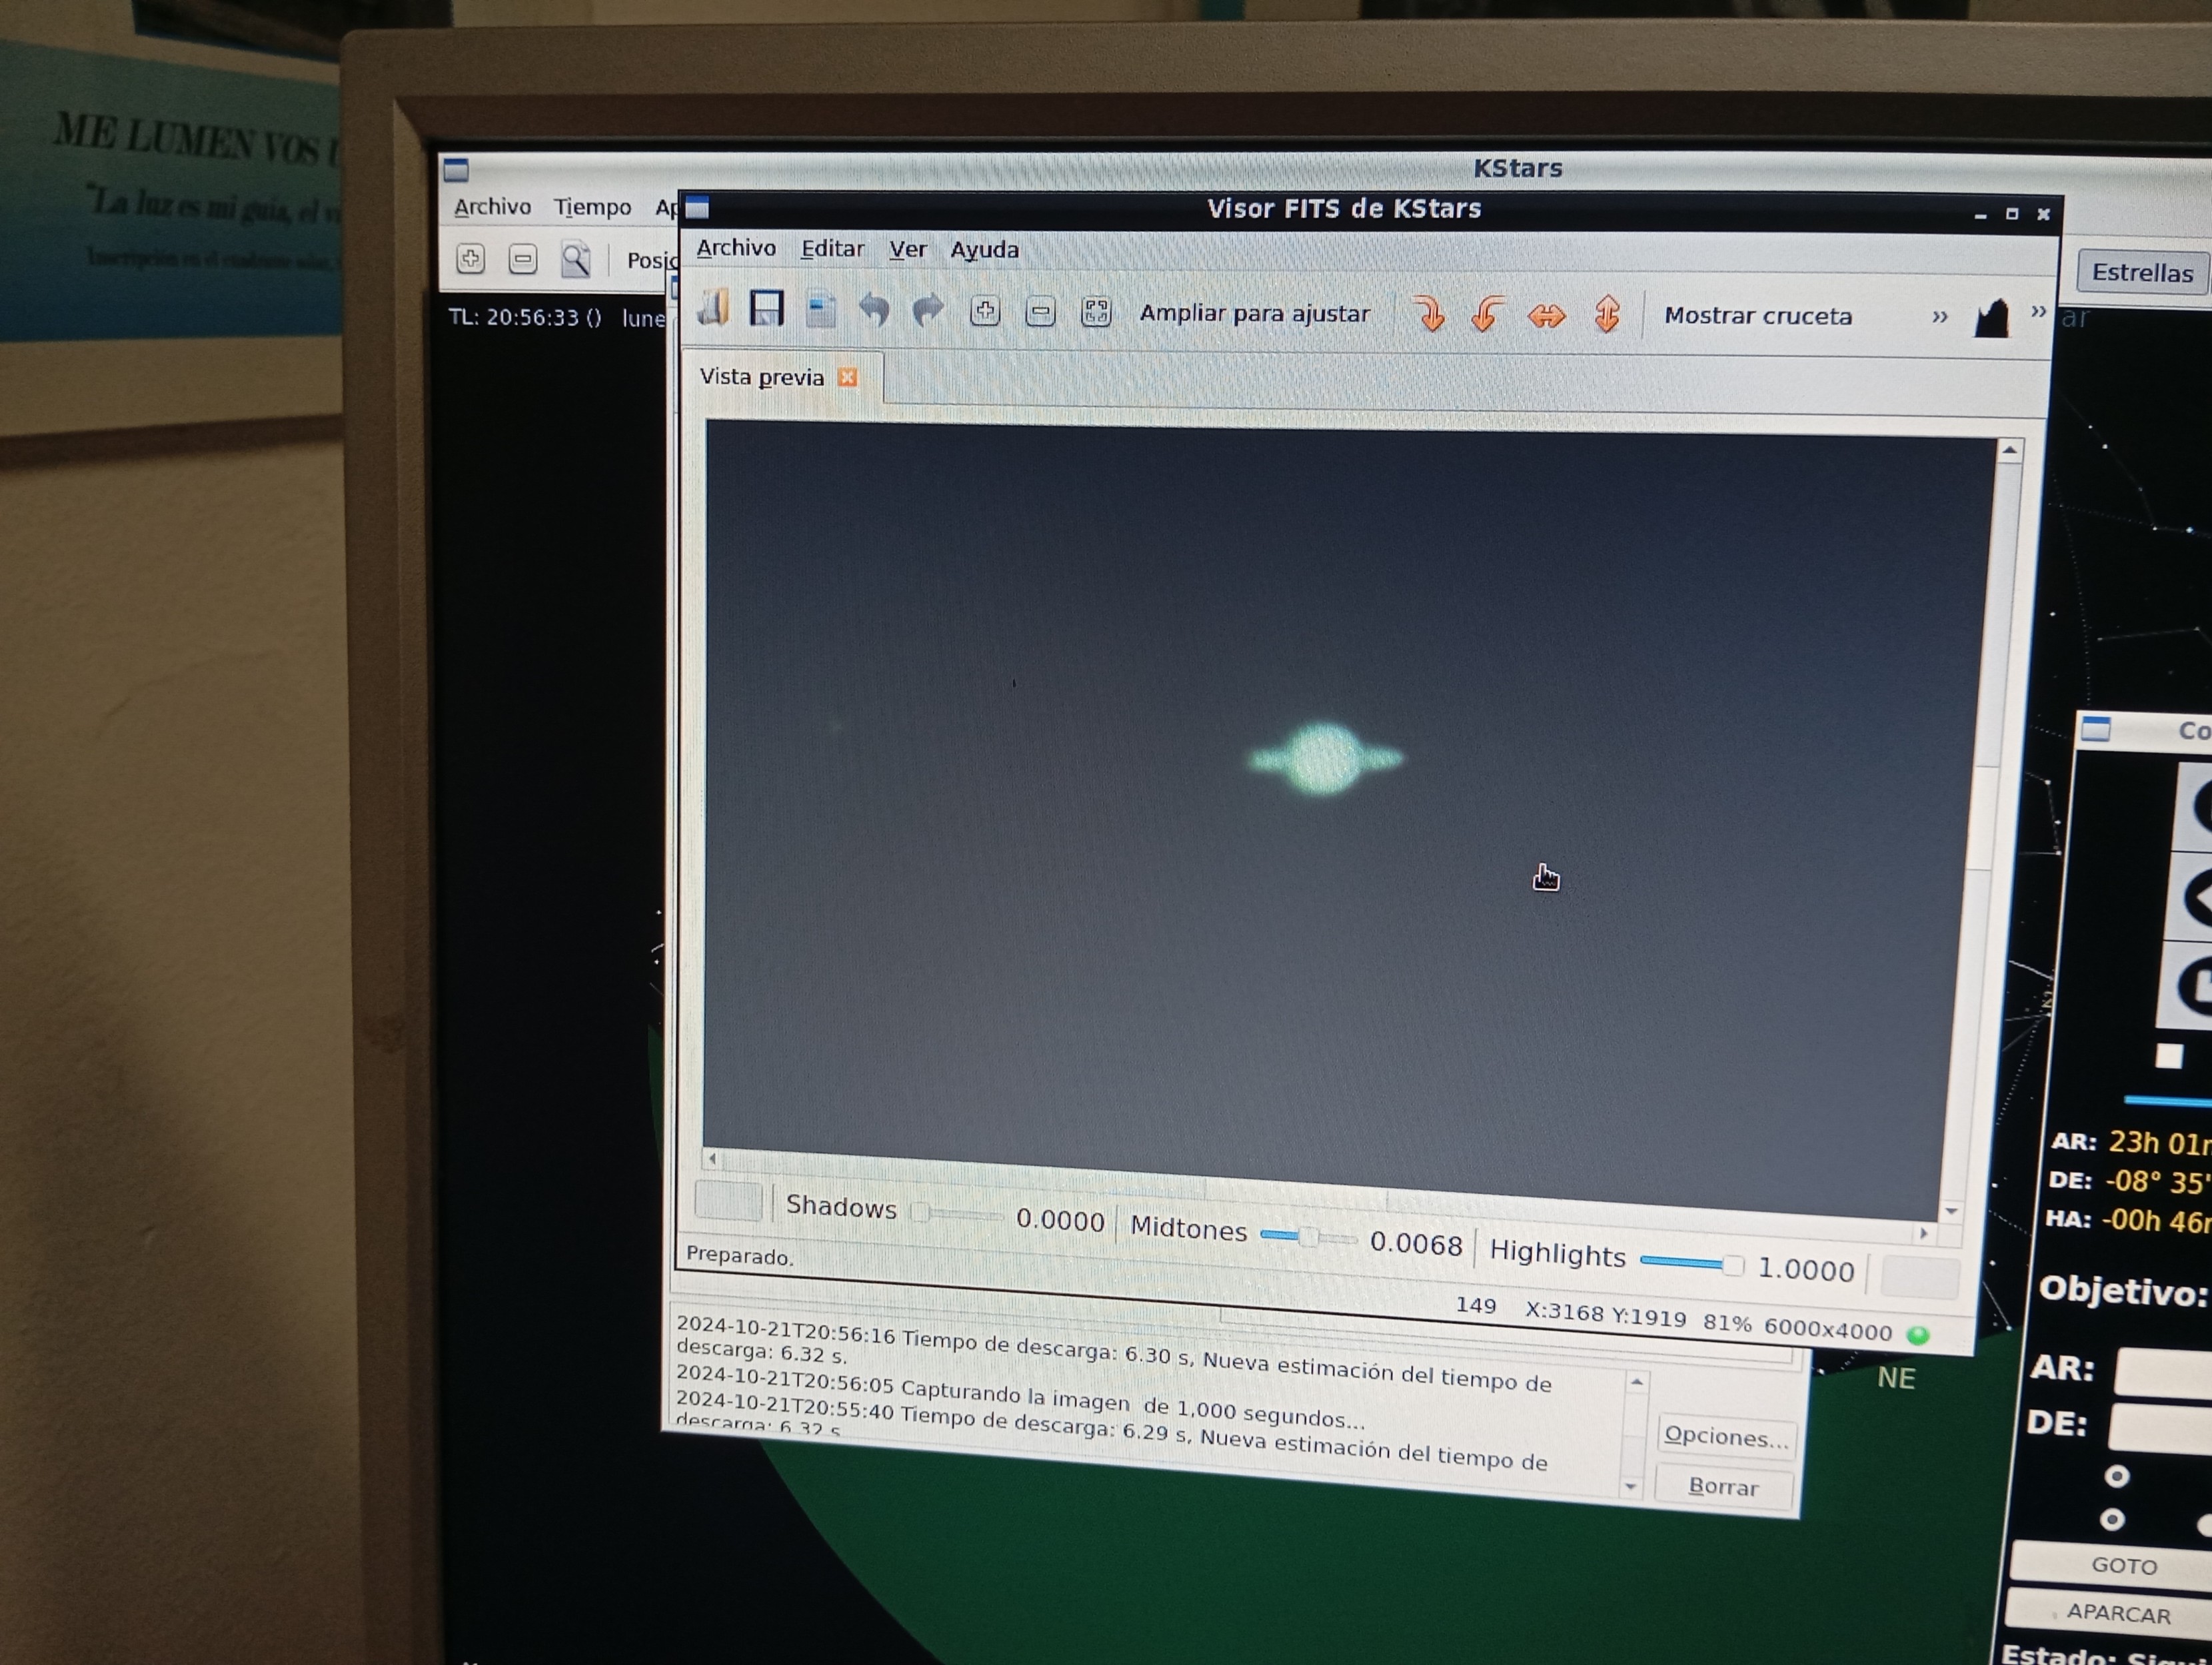Click the default zoom icon in FITS viewer
This screenshot has height=1665, width=2212.
[1096, 313]
